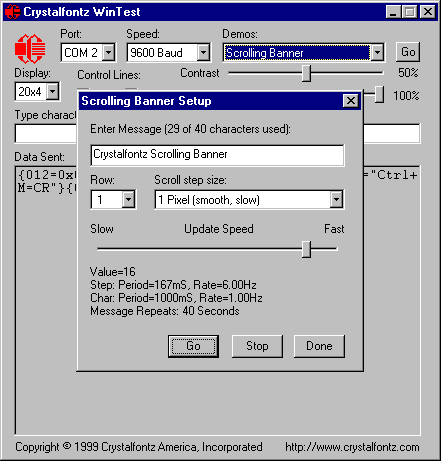Expand the Scroll step size dropdown
Viewport: 441px width, 461px height.
click(336, 200)
